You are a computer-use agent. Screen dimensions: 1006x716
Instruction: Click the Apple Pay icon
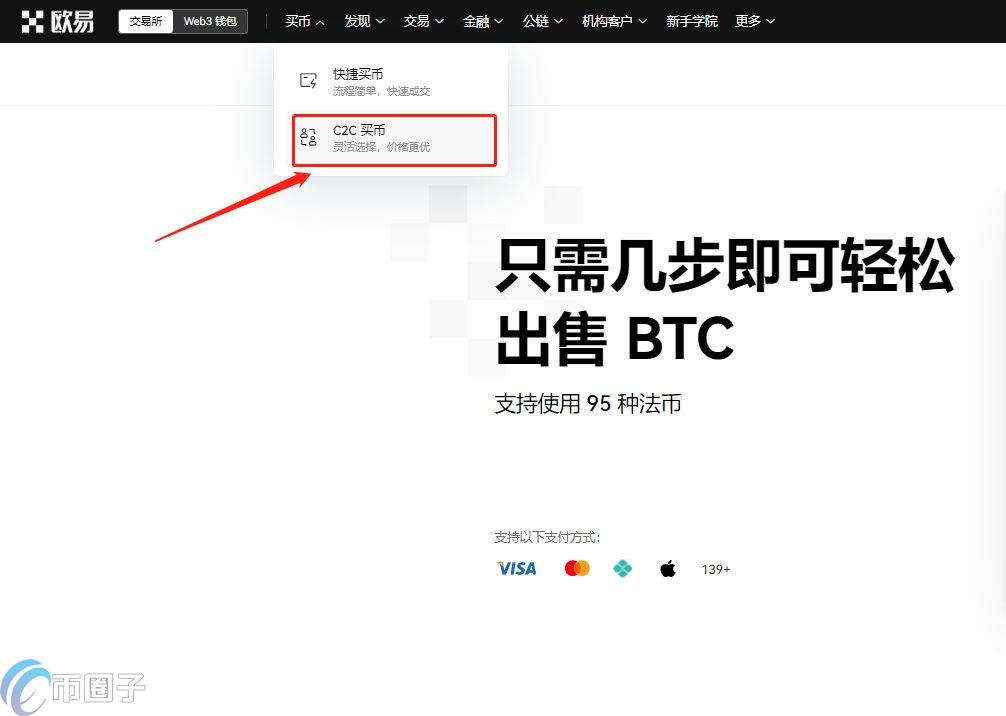tap(668, 568)
